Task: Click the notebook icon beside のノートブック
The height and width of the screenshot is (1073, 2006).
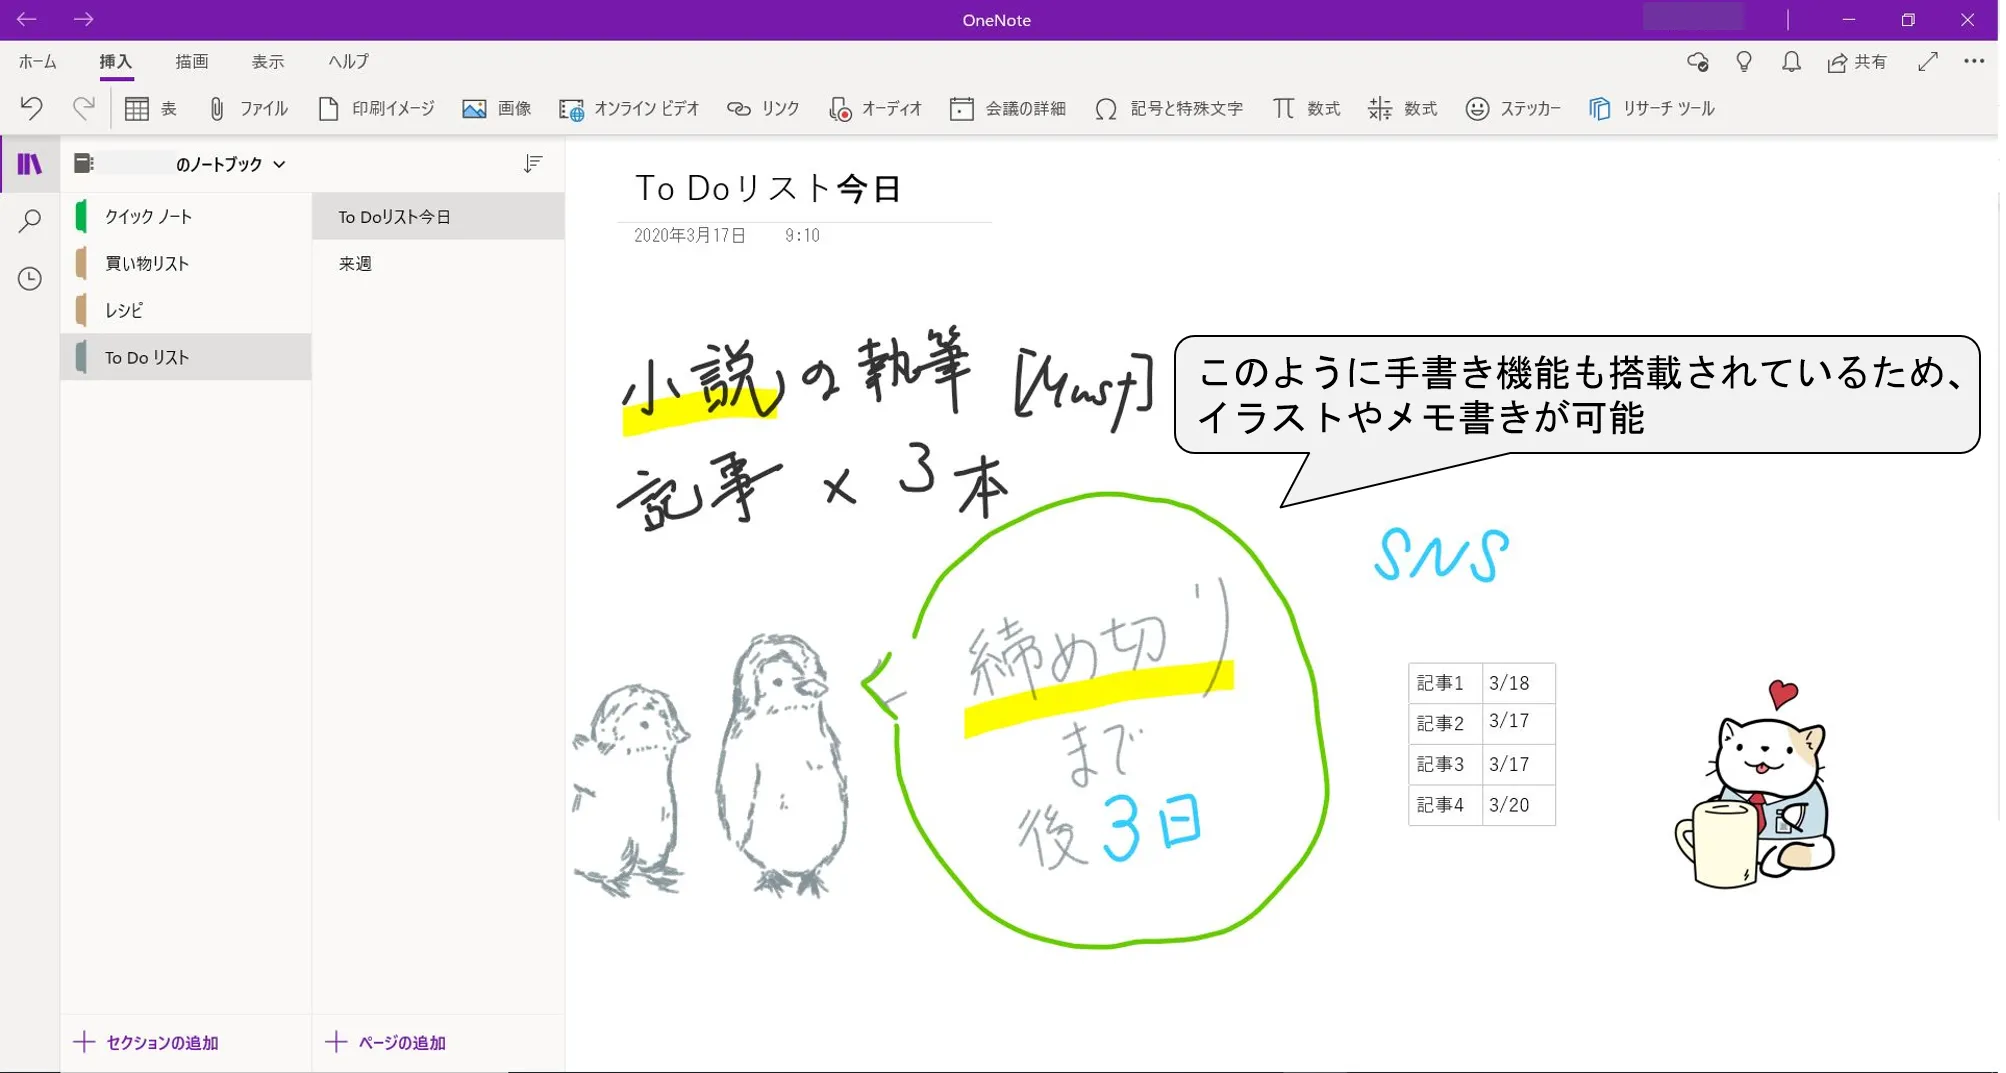Action: coord(84,163)
